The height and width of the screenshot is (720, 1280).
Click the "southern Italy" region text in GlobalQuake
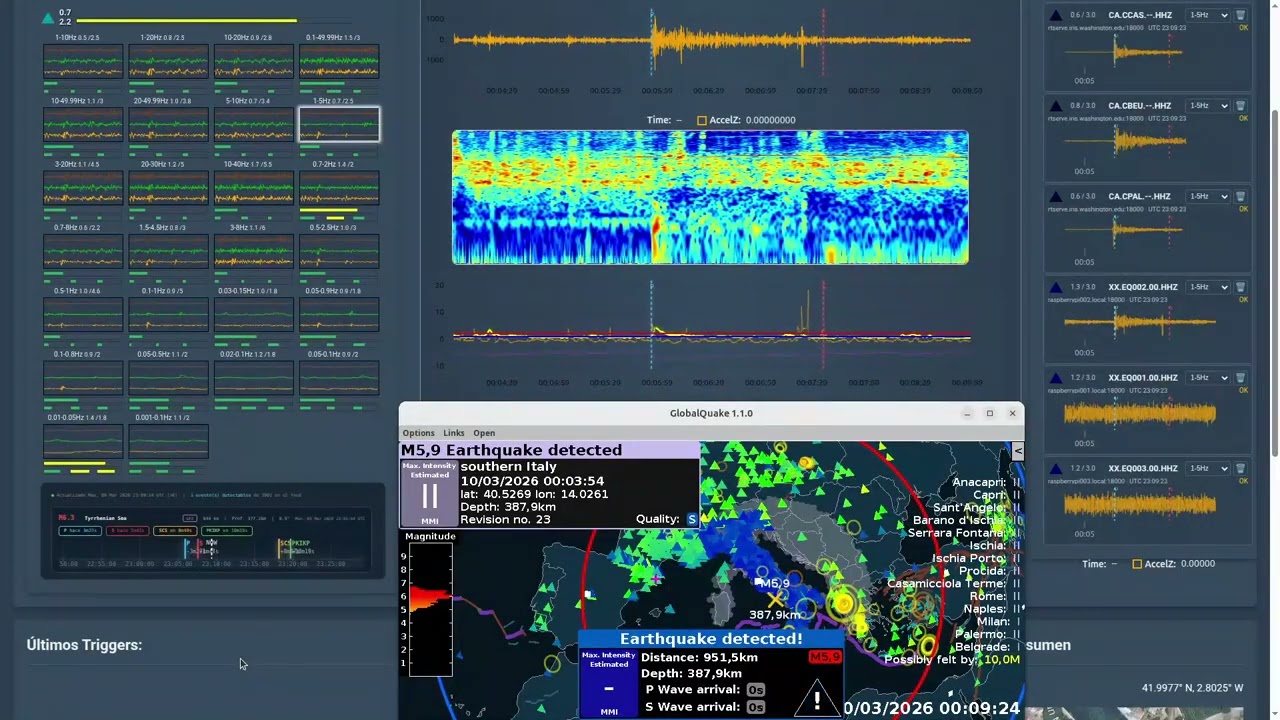pos(509,466)
